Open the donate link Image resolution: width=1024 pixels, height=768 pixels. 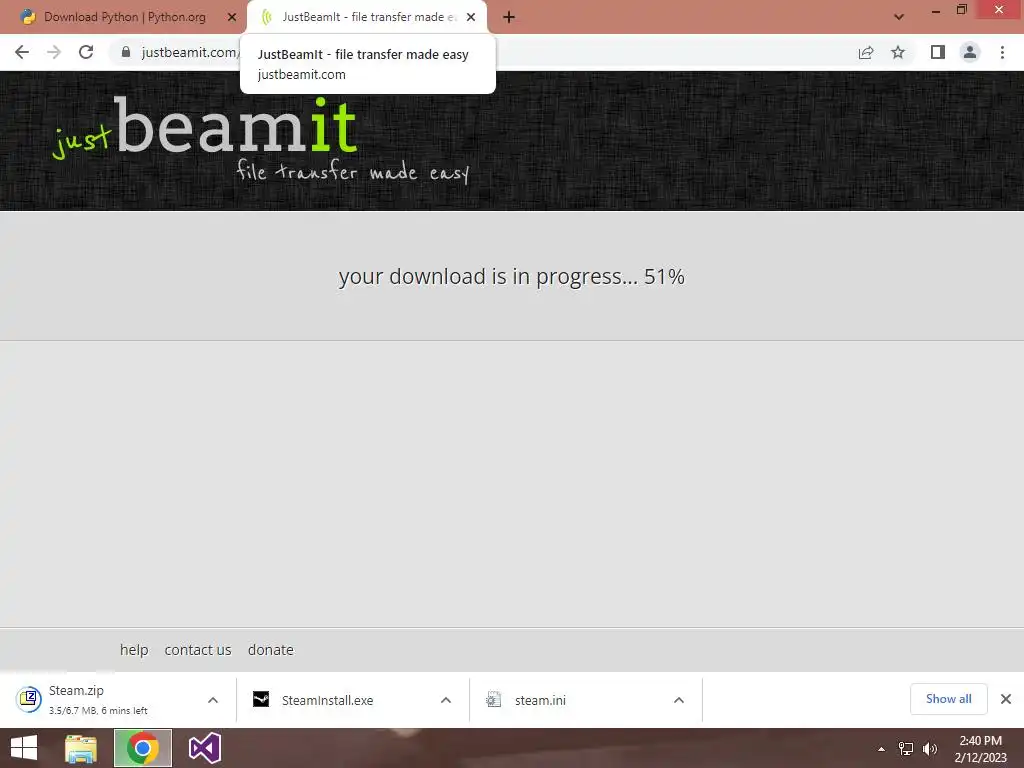[270, 650]
